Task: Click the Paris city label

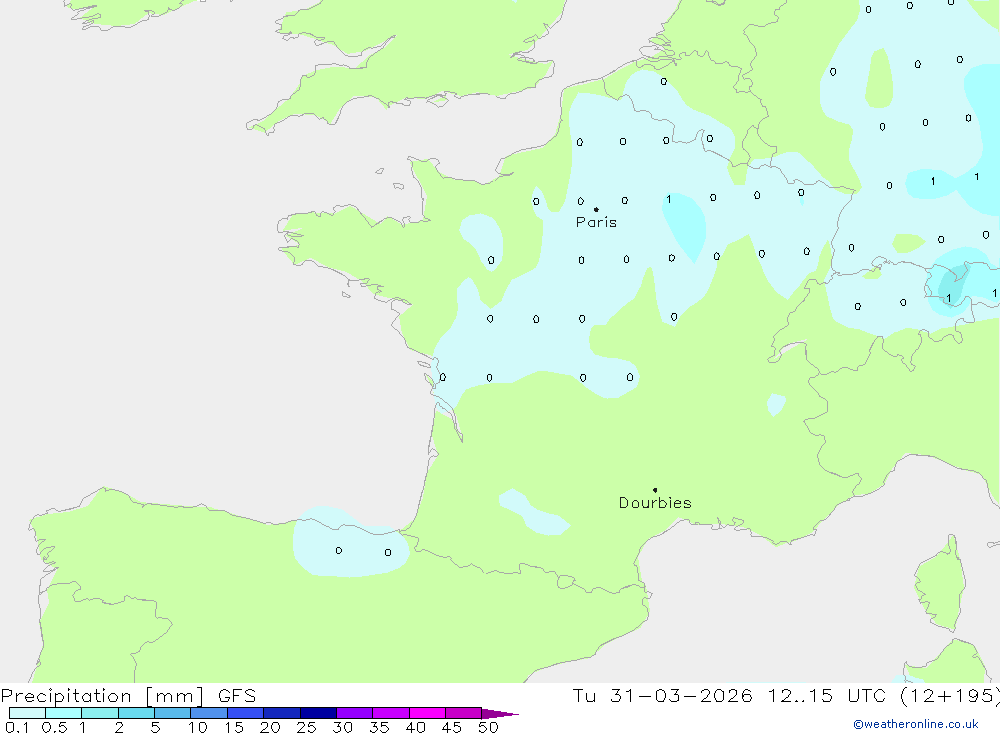Action: (x=596, y=222)
